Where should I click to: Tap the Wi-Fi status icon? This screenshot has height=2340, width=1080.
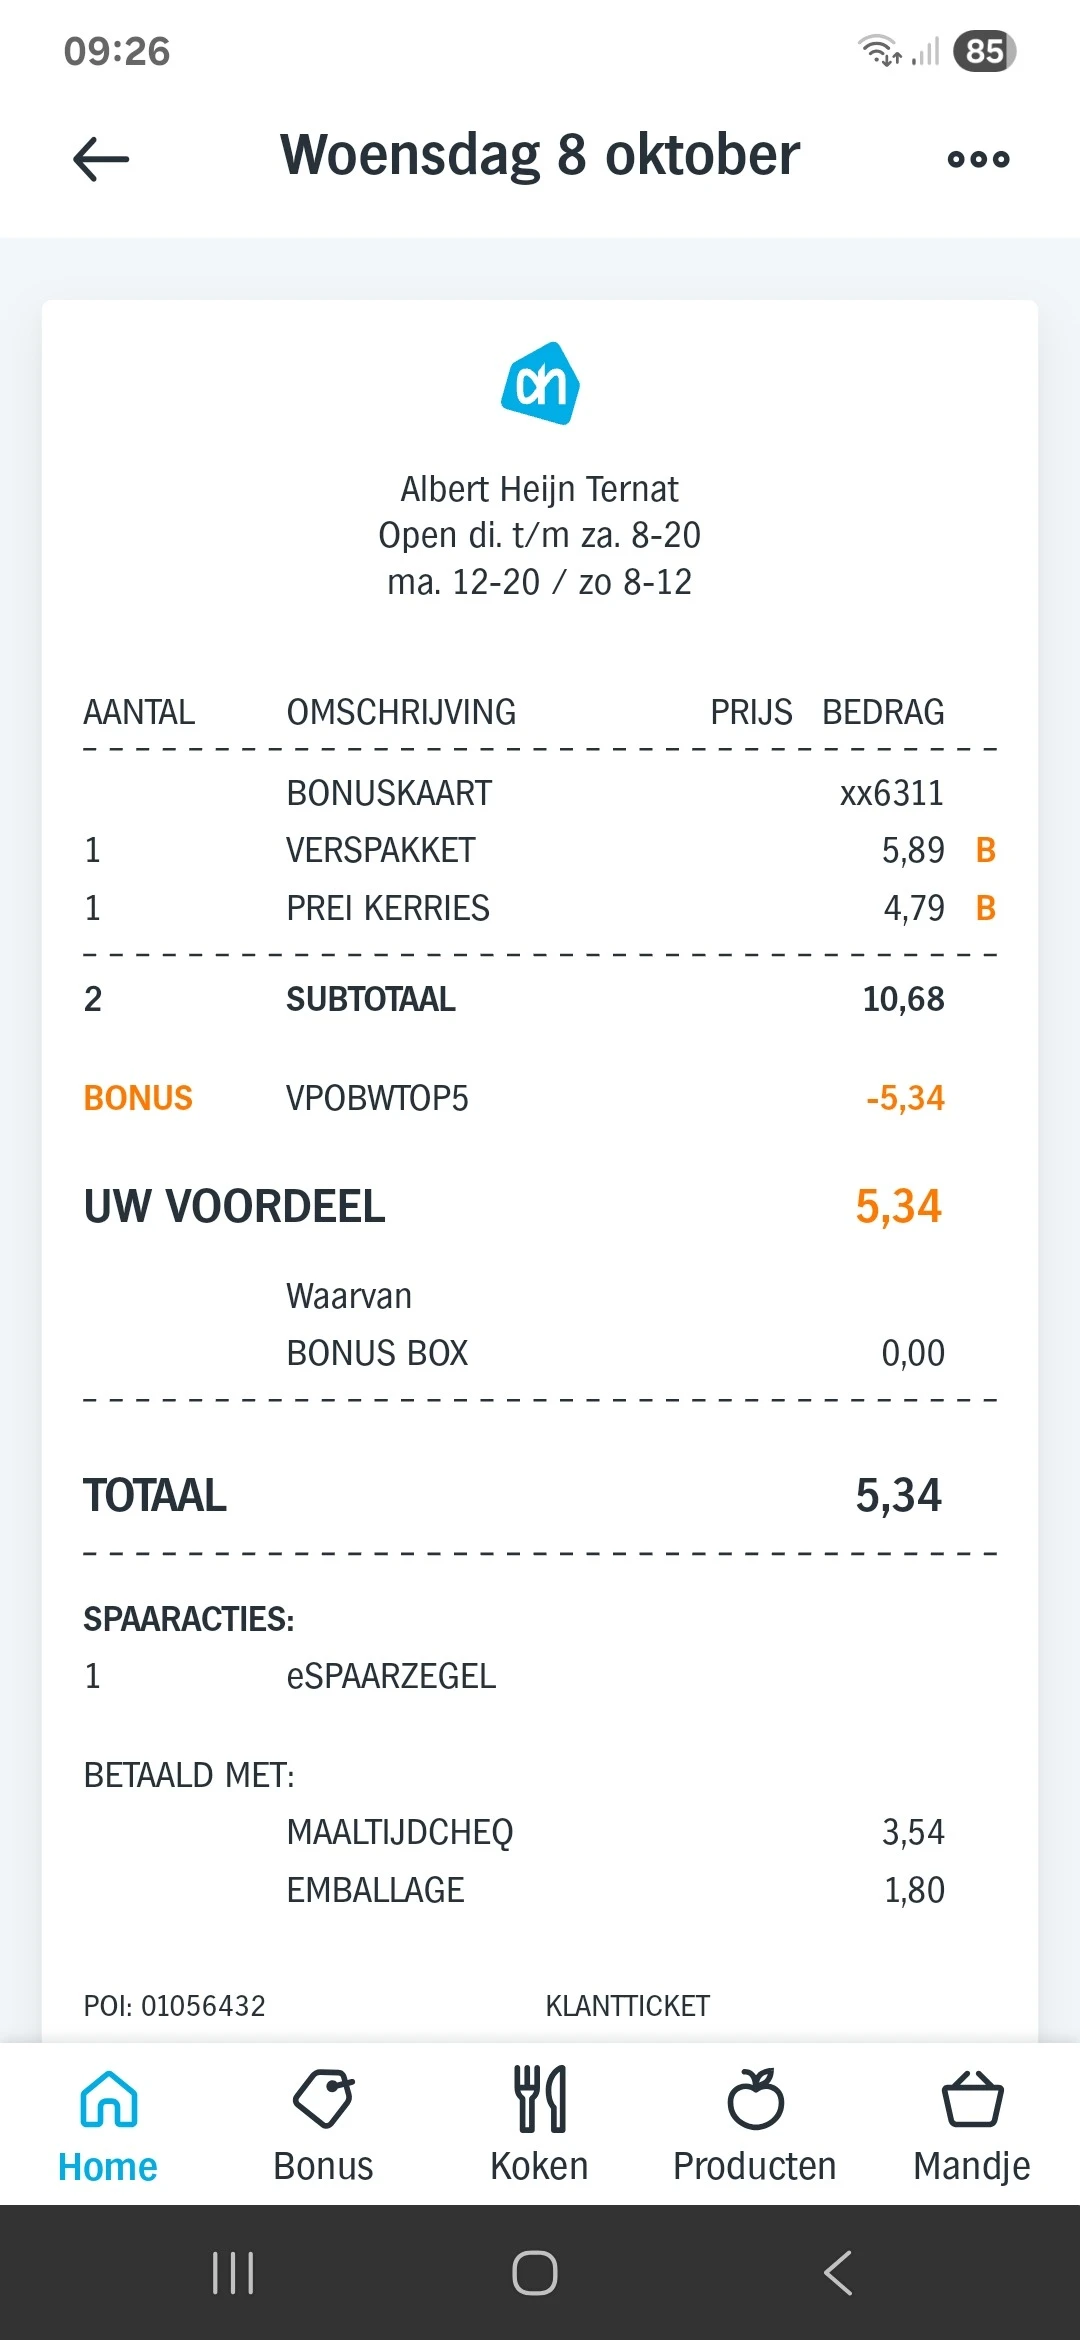tap(878, 50)
